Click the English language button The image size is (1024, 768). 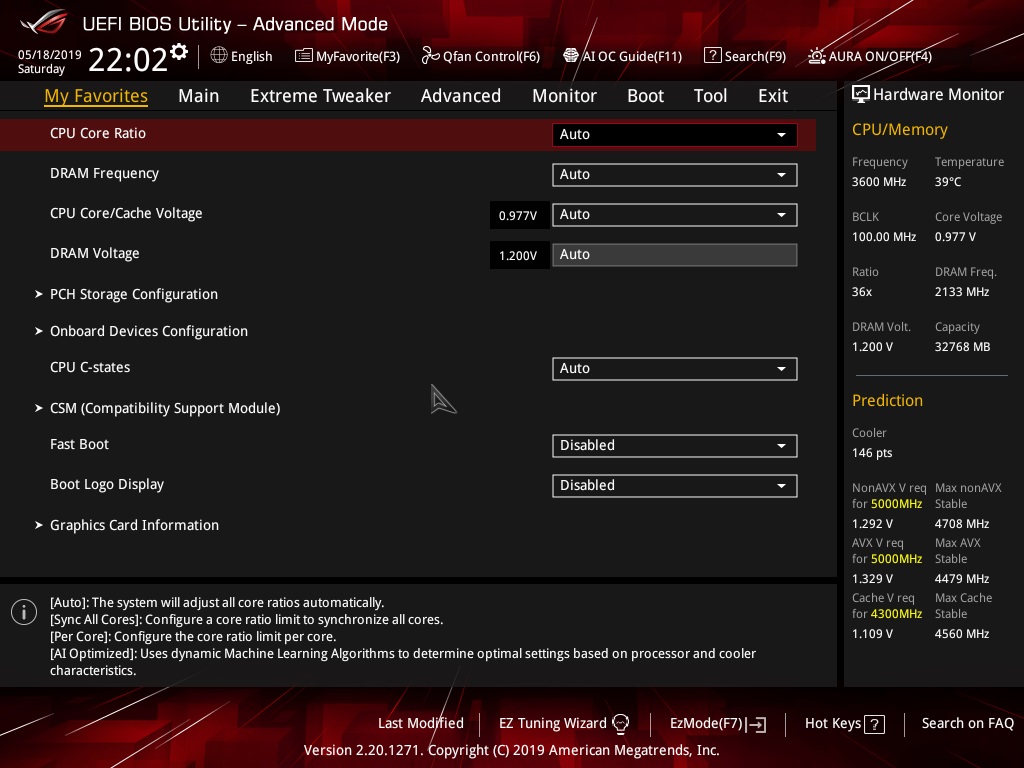(x=242, y=56)
